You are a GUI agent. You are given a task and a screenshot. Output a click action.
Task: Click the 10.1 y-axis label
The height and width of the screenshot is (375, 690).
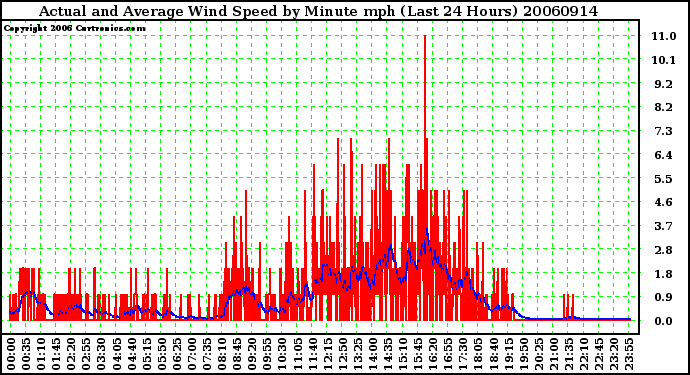pyautogui.click(x=664, y=60)
